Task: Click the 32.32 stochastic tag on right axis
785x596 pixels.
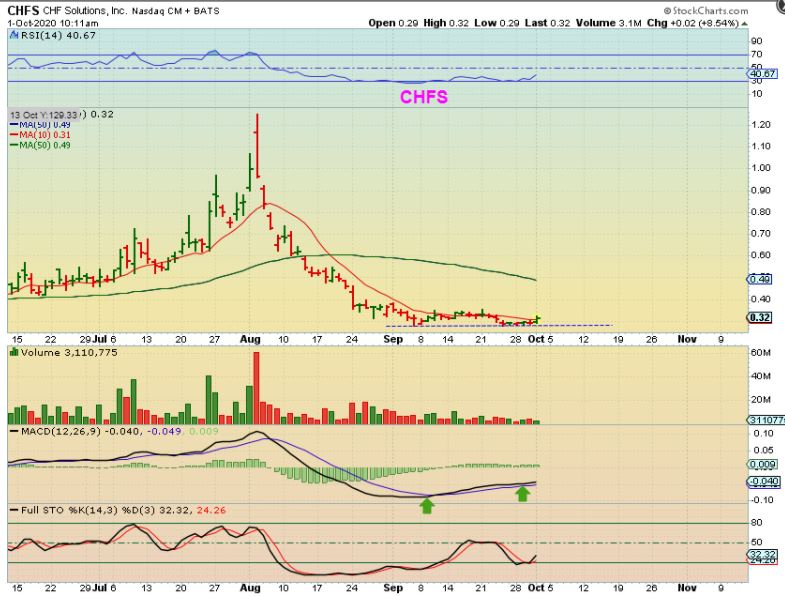Action: 762,554
